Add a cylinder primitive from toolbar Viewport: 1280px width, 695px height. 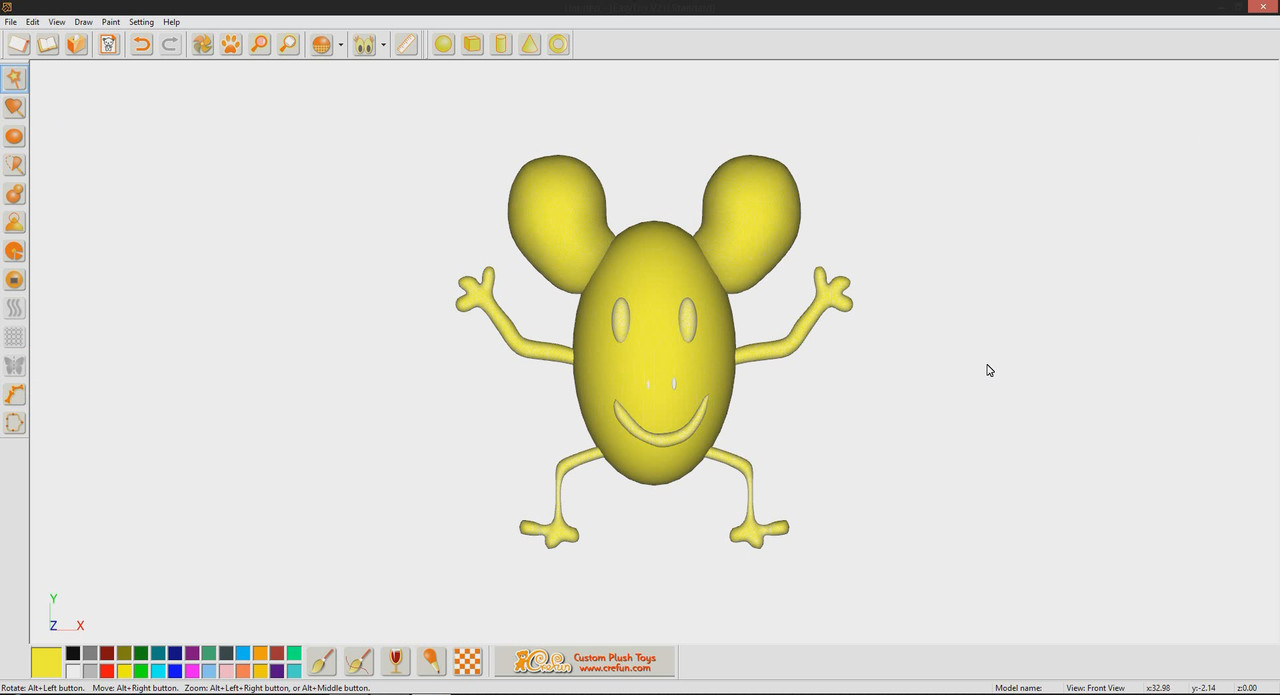(501, 44)
